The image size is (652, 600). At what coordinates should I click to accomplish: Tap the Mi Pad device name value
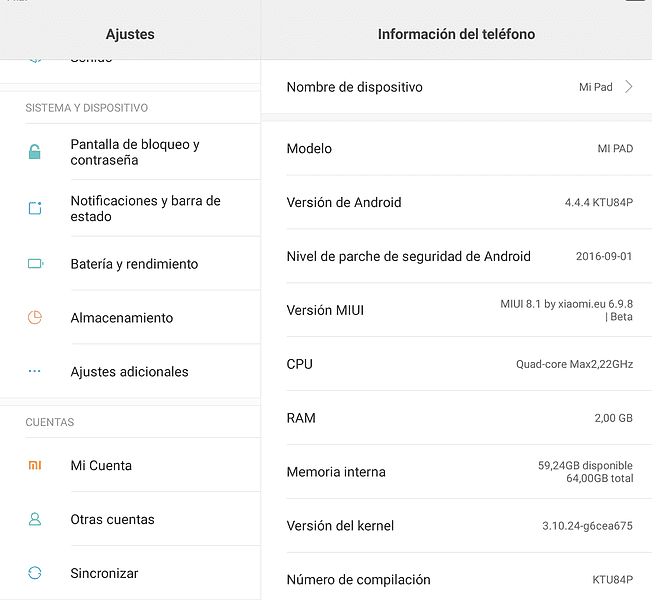[595, 87]
